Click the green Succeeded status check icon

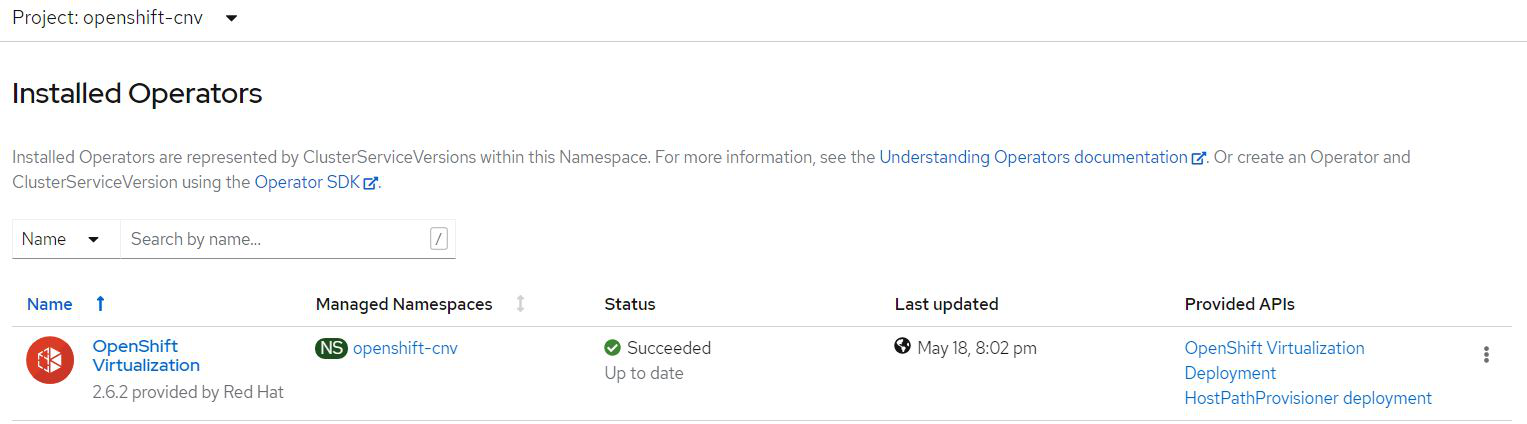[x=613, y=348]
